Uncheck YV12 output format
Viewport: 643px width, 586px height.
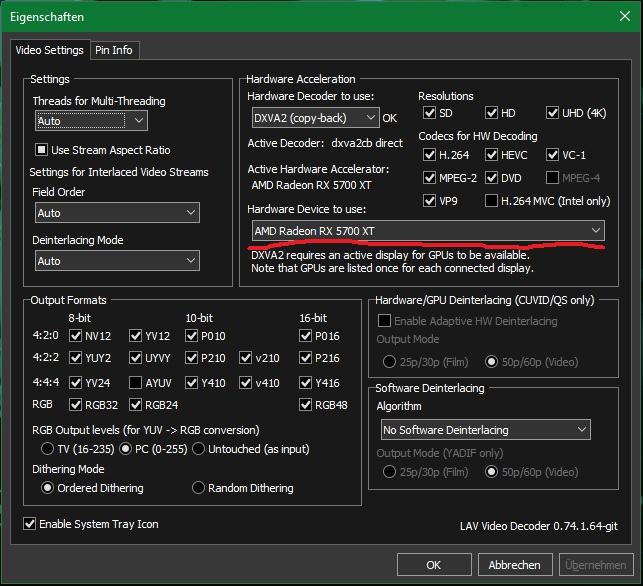(135, 336)
